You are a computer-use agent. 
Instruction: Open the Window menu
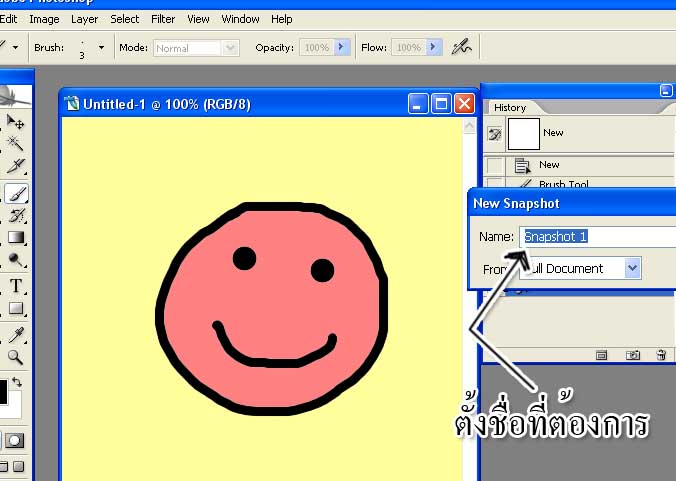coord(240,19)
